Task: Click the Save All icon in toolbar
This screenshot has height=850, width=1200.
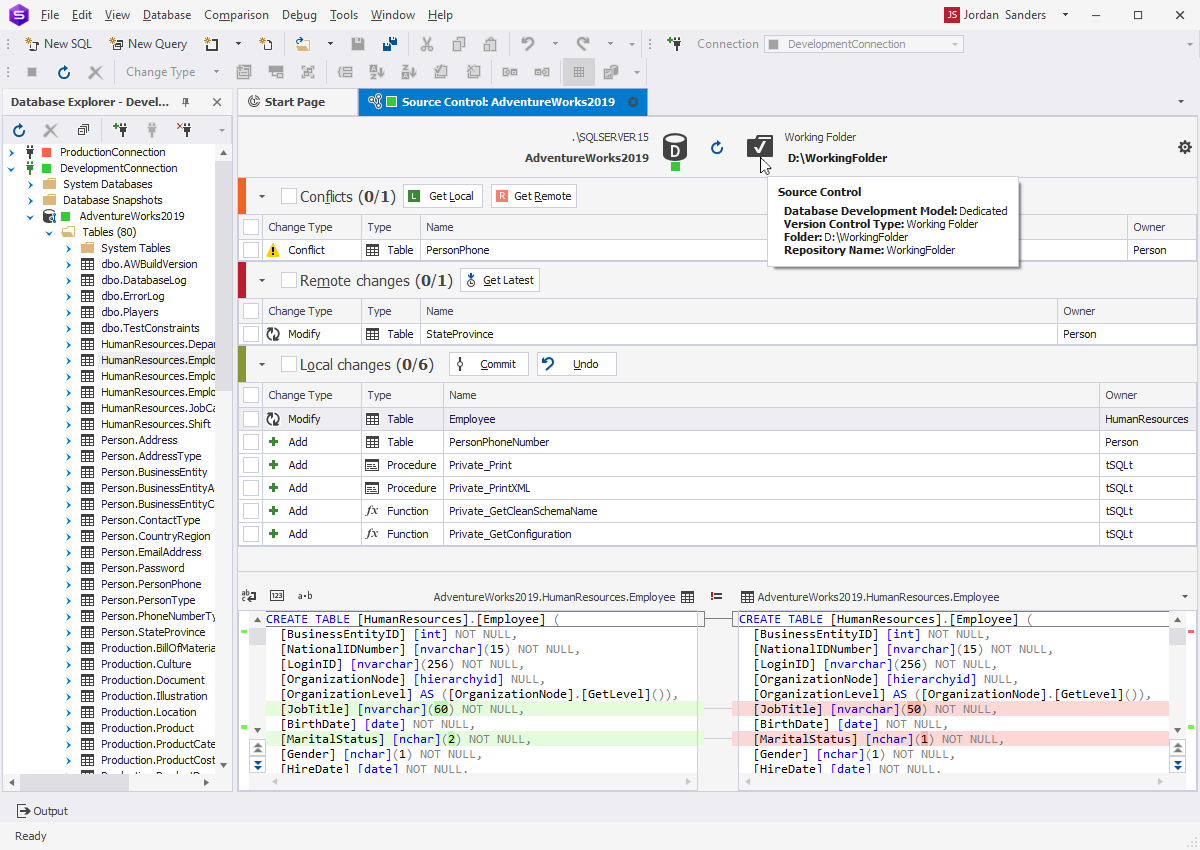Action: tap(390, 44)
